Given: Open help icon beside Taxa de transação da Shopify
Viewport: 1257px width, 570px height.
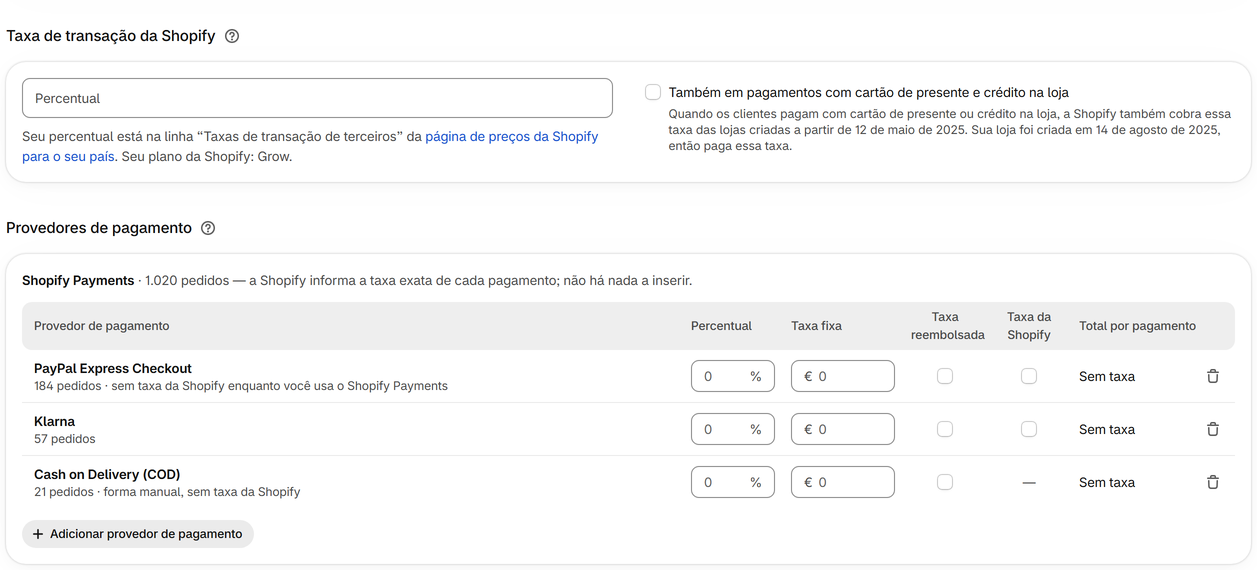Looking at the screenshot, I should click(232, 36).
